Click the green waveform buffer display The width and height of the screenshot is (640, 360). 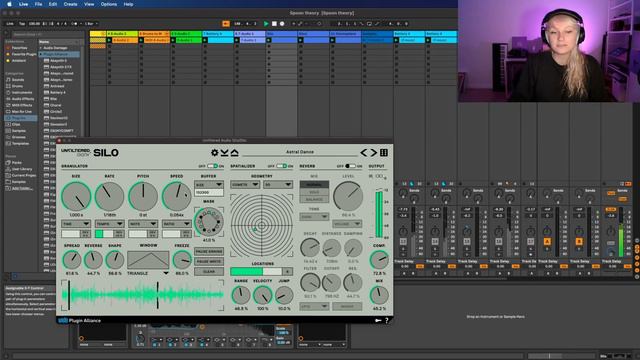pos(142,295)
